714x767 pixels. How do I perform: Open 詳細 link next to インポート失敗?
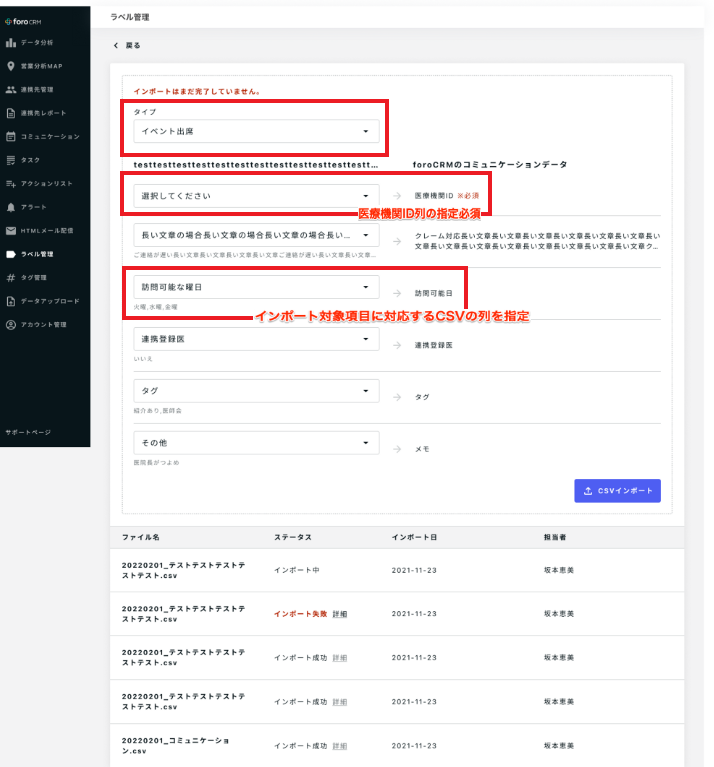pyautogui.click(x=339, y=614)
